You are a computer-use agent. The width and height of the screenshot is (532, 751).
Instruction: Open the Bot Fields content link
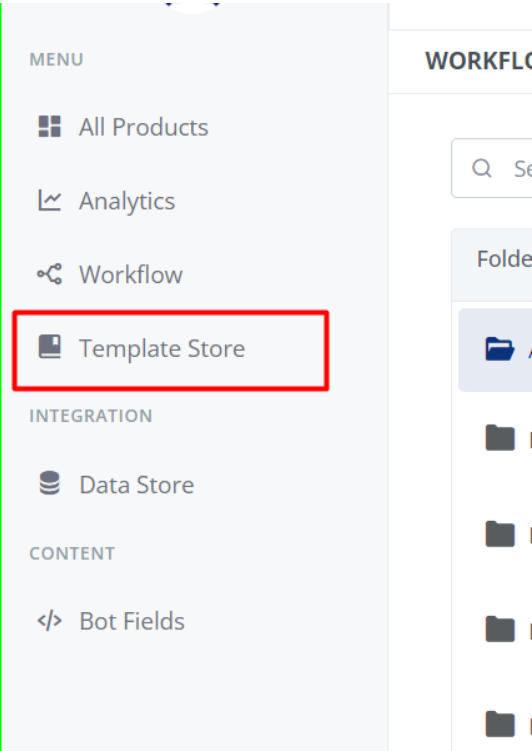(132, 621)
